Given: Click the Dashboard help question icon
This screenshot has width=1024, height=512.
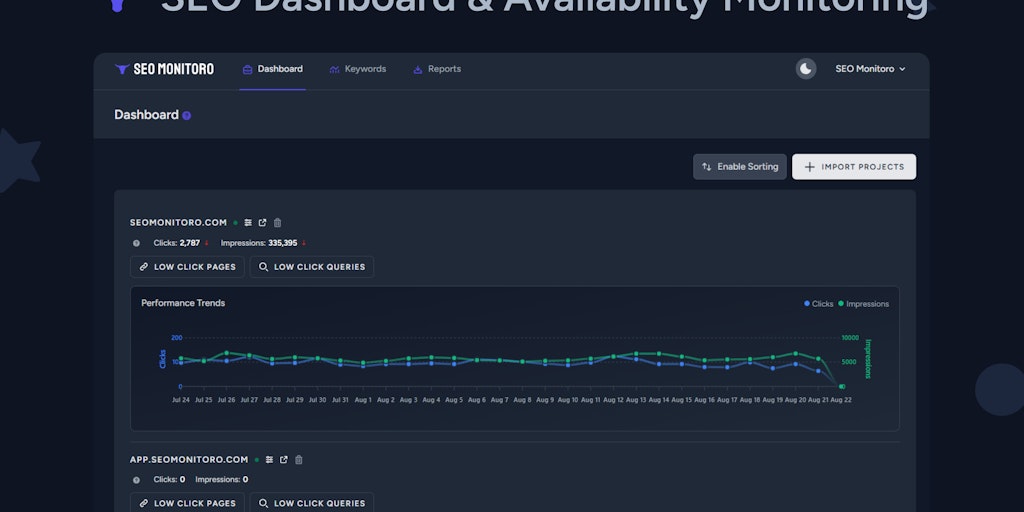Looking at the screenshot, I should click(x=187, y=116).
